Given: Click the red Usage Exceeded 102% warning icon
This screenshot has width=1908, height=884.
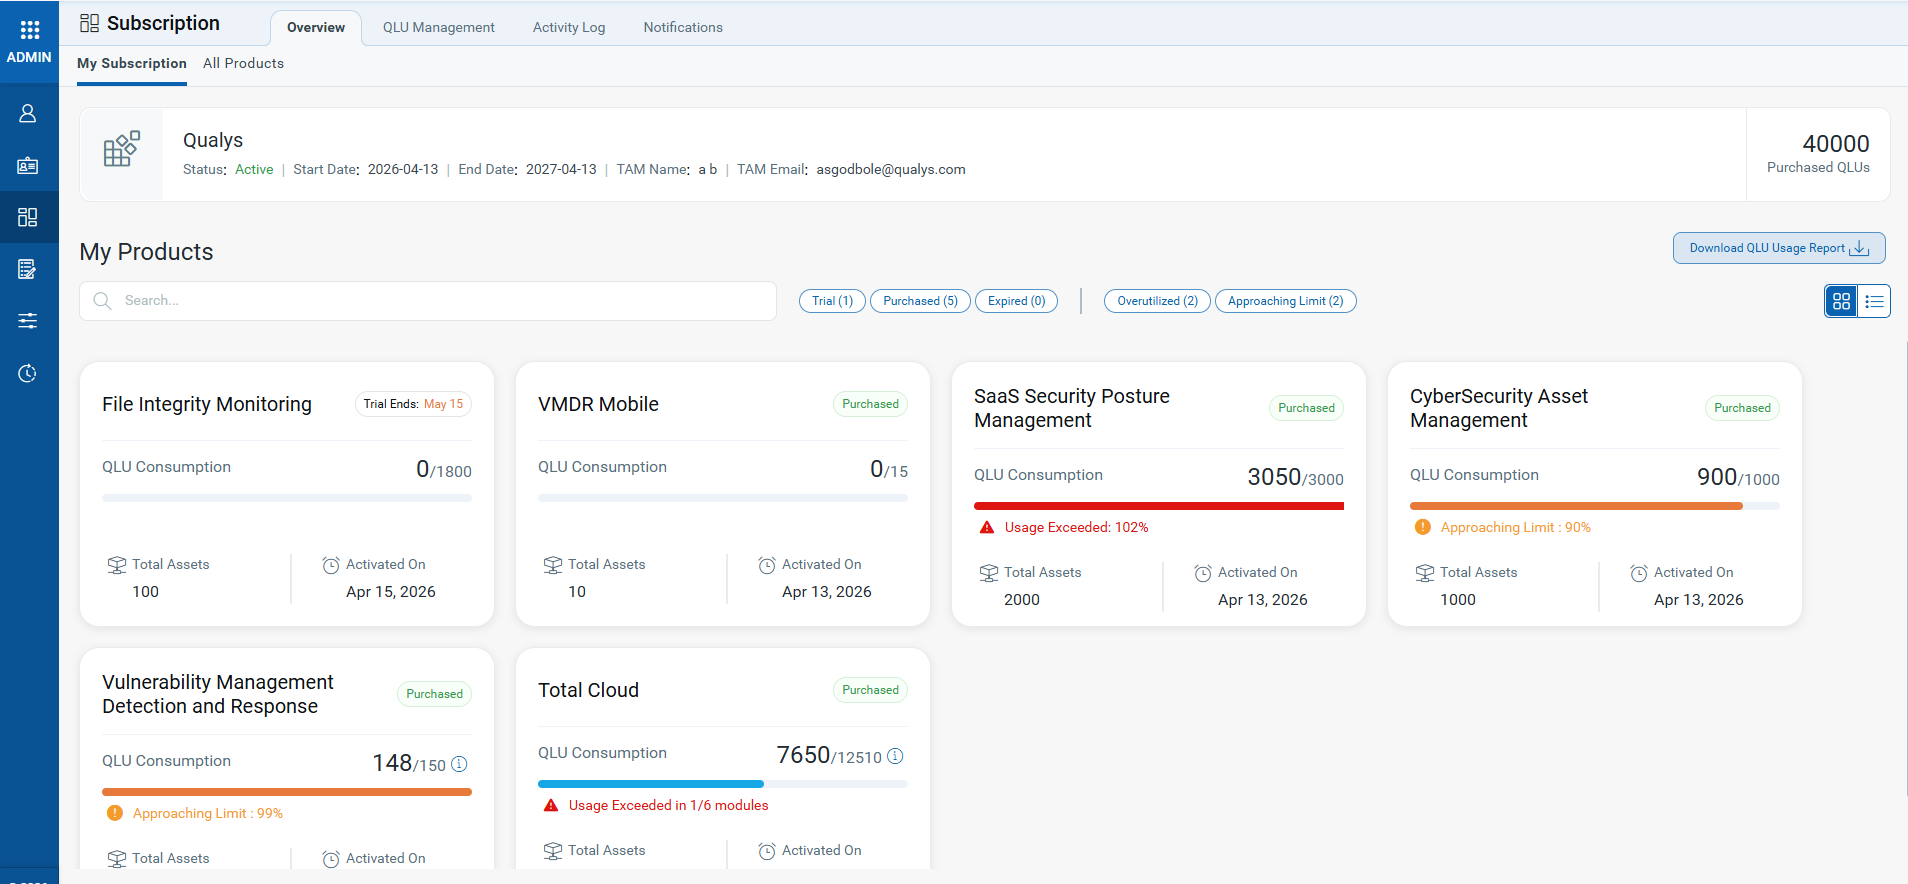Looking at the screenshot, I should 987,527.
